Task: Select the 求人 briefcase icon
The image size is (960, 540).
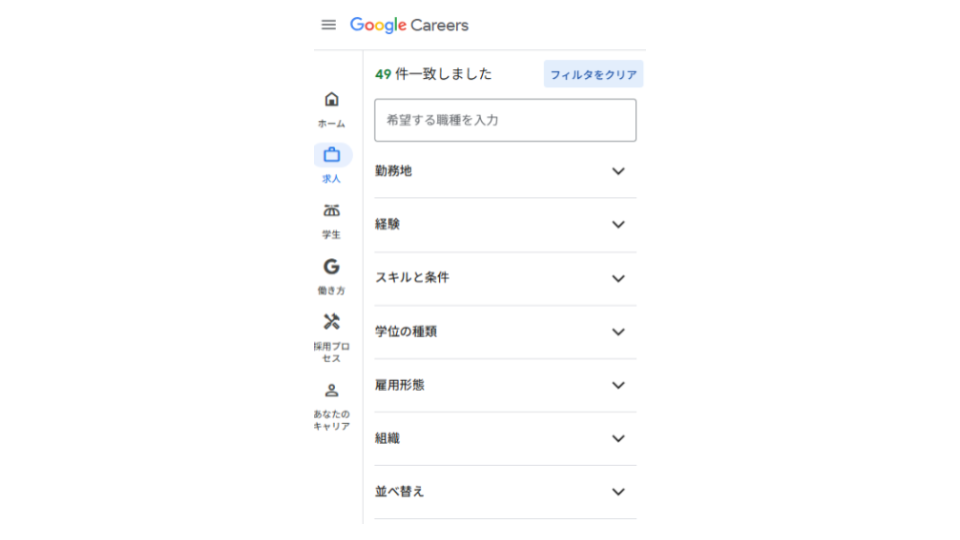Action: 332,155
